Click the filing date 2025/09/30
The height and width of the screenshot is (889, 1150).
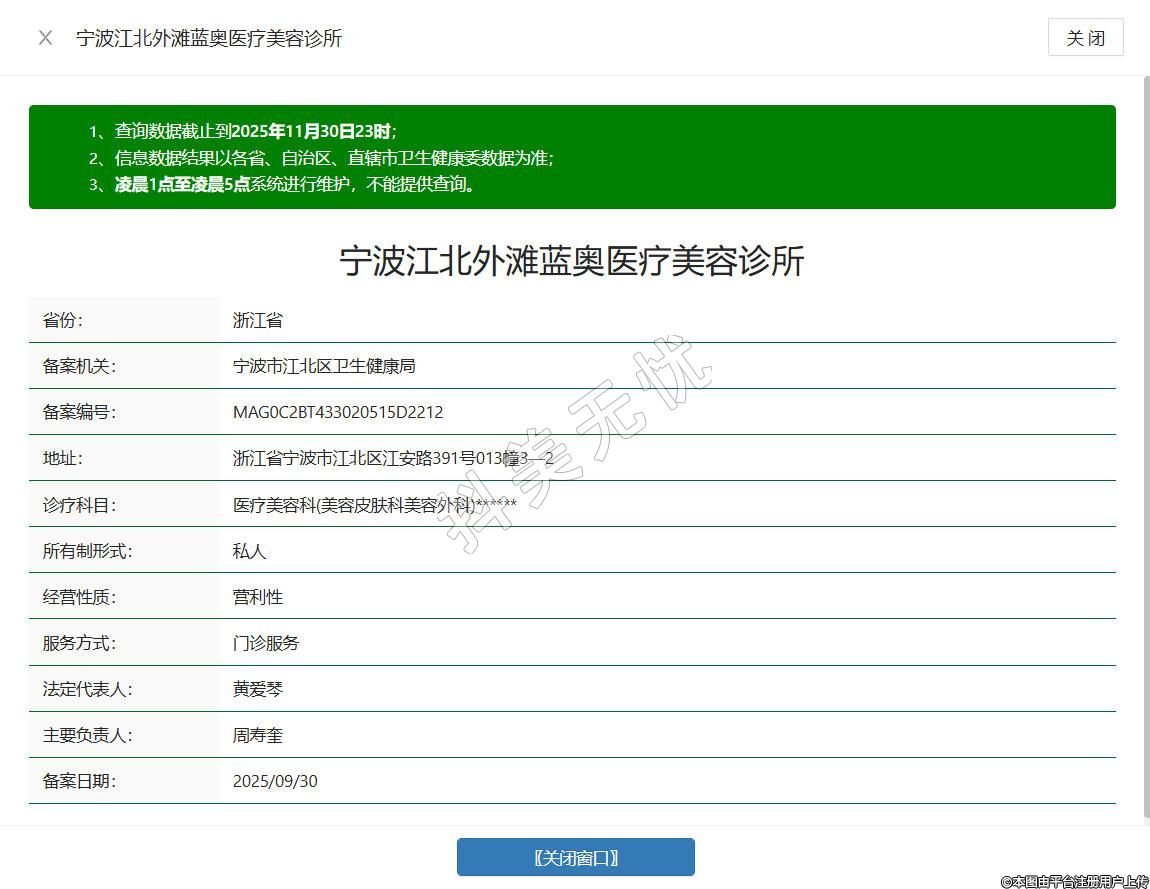point(275,781)
